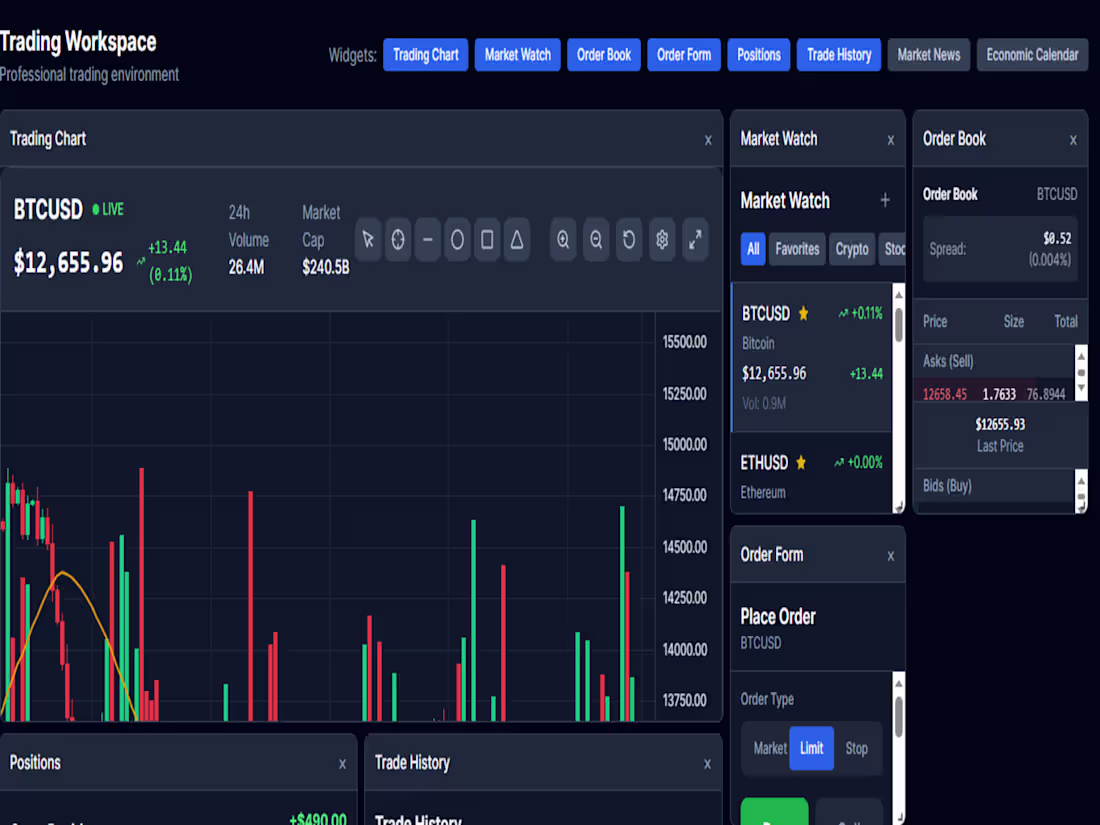Toggle the BTCUSD favorite star
The width and height of the screenshot is (1100, 825).
pyautogui.click(x=804, y=313)
